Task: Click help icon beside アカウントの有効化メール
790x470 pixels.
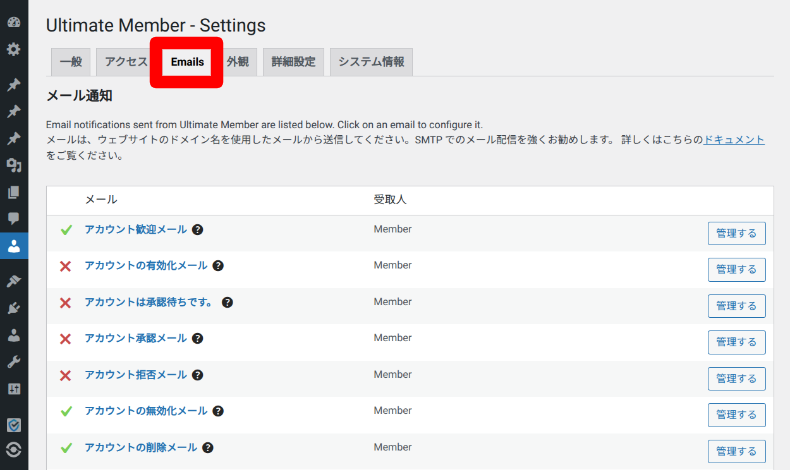Action: click(218, 265)
